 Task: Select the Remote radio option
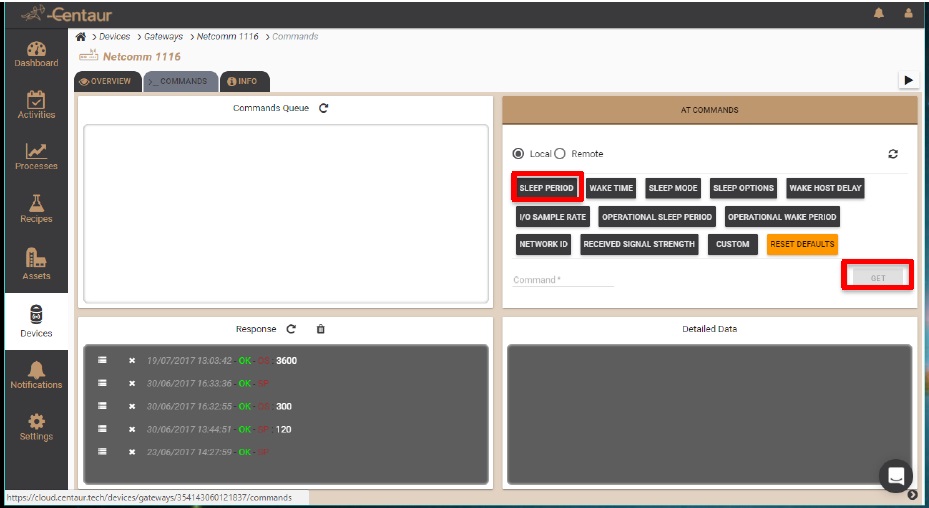point(560,154)
